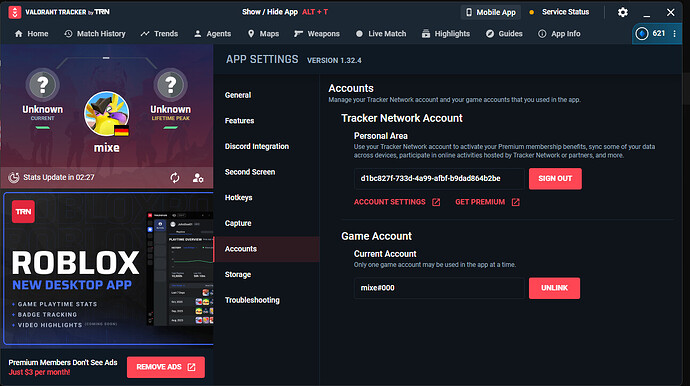Open the App Info tab
The image size is (690, 386).
click(x=559, y=33)
